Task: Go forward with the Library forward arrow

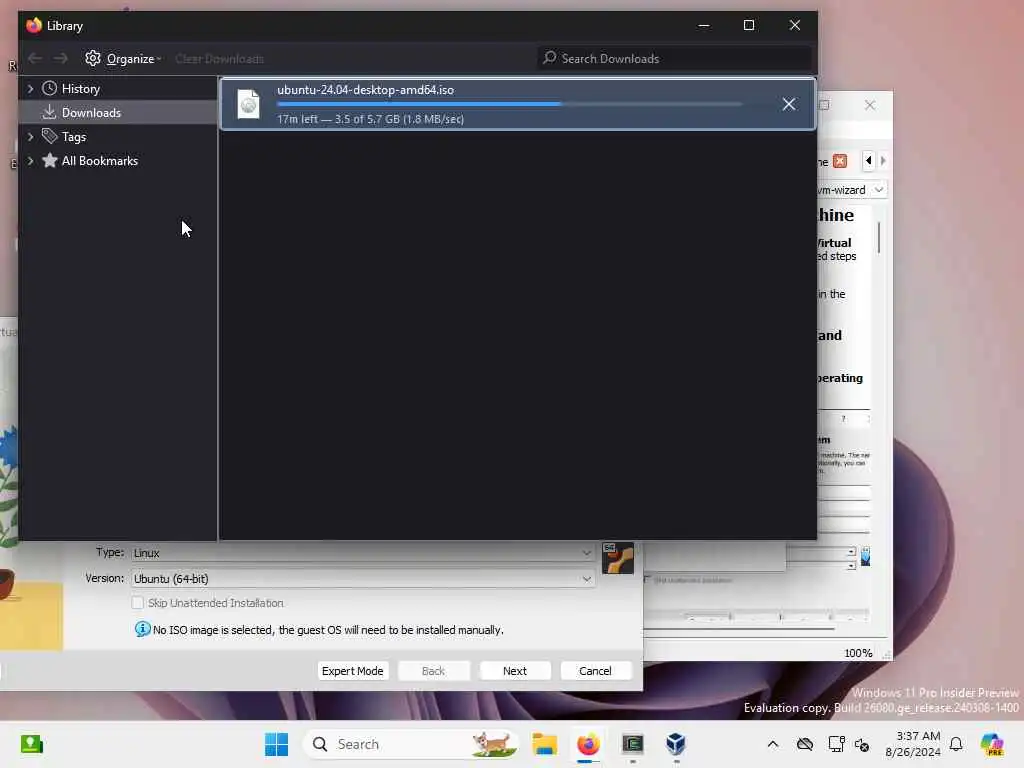Action: [x=61, y=58]
